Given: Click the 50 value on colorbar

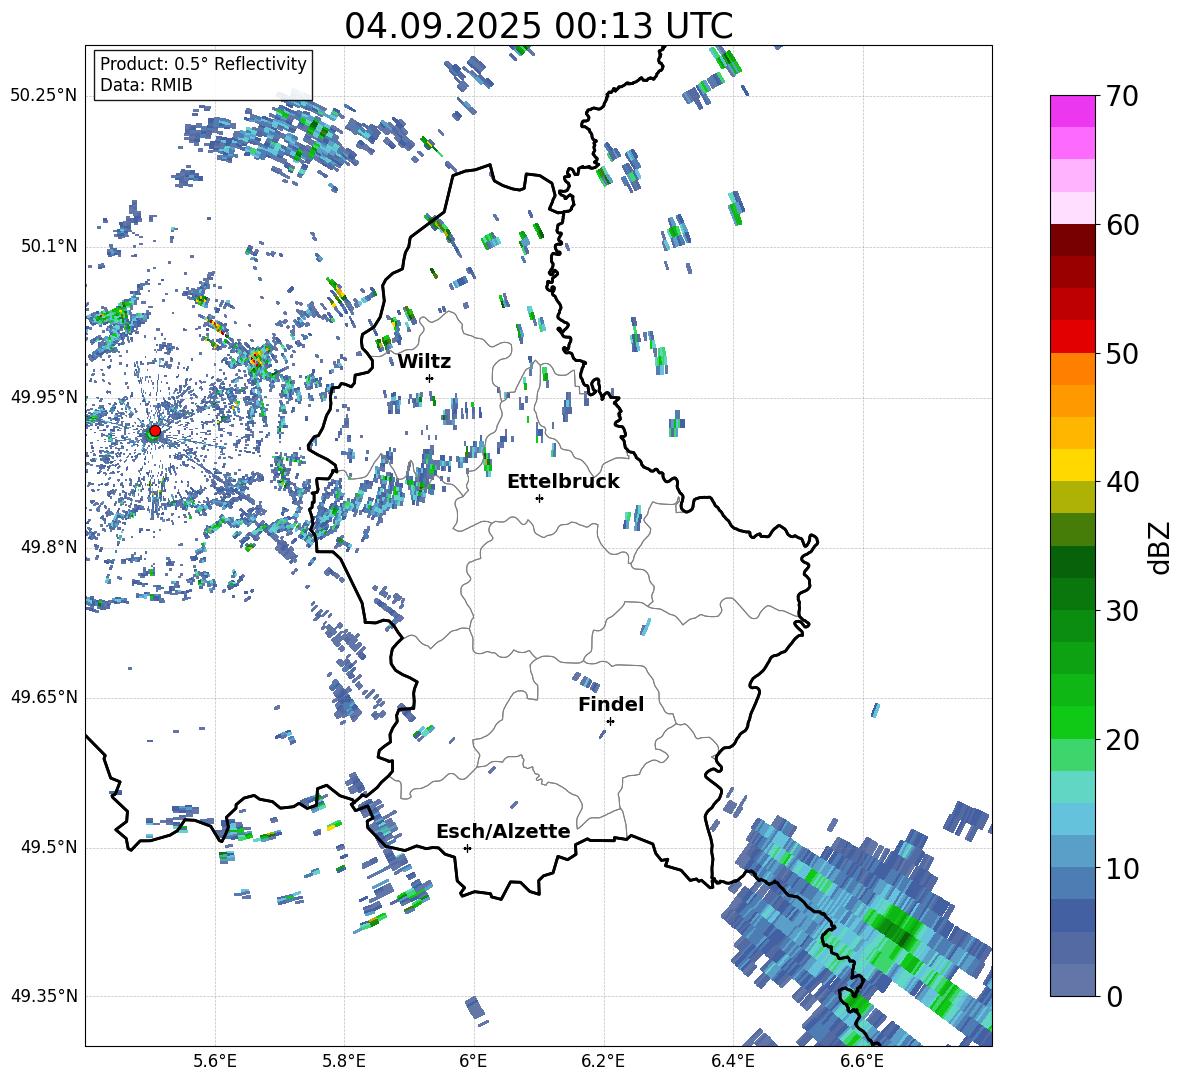Looking at the screenshot, I should [x=1122, y=354].
